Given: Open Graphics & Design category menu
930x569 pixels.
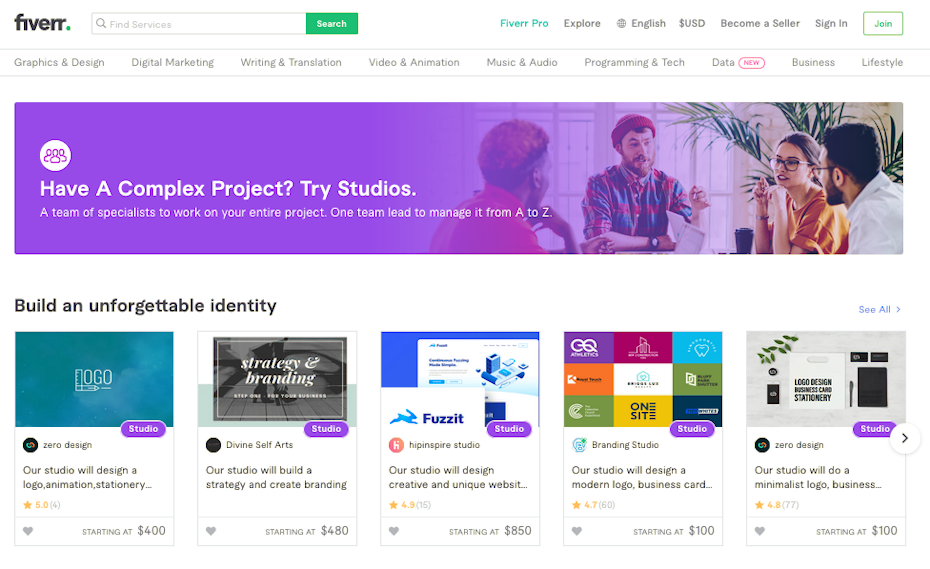Looking at the screenshot, I should click(x=59, y=62).
